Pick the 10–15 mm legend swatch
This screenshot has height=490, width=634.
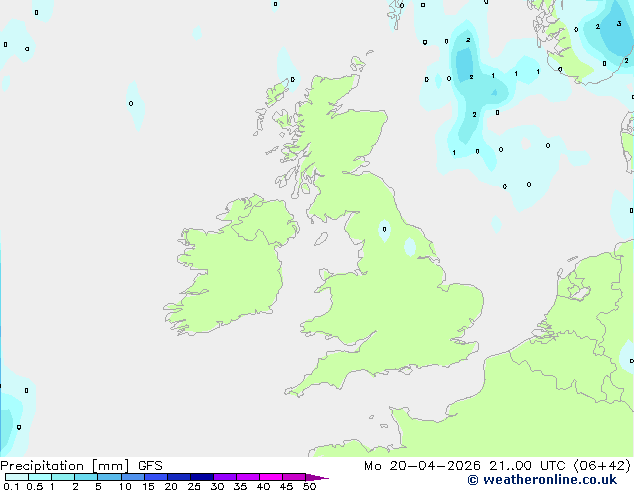pyautogui.click(x=132, y=477)
